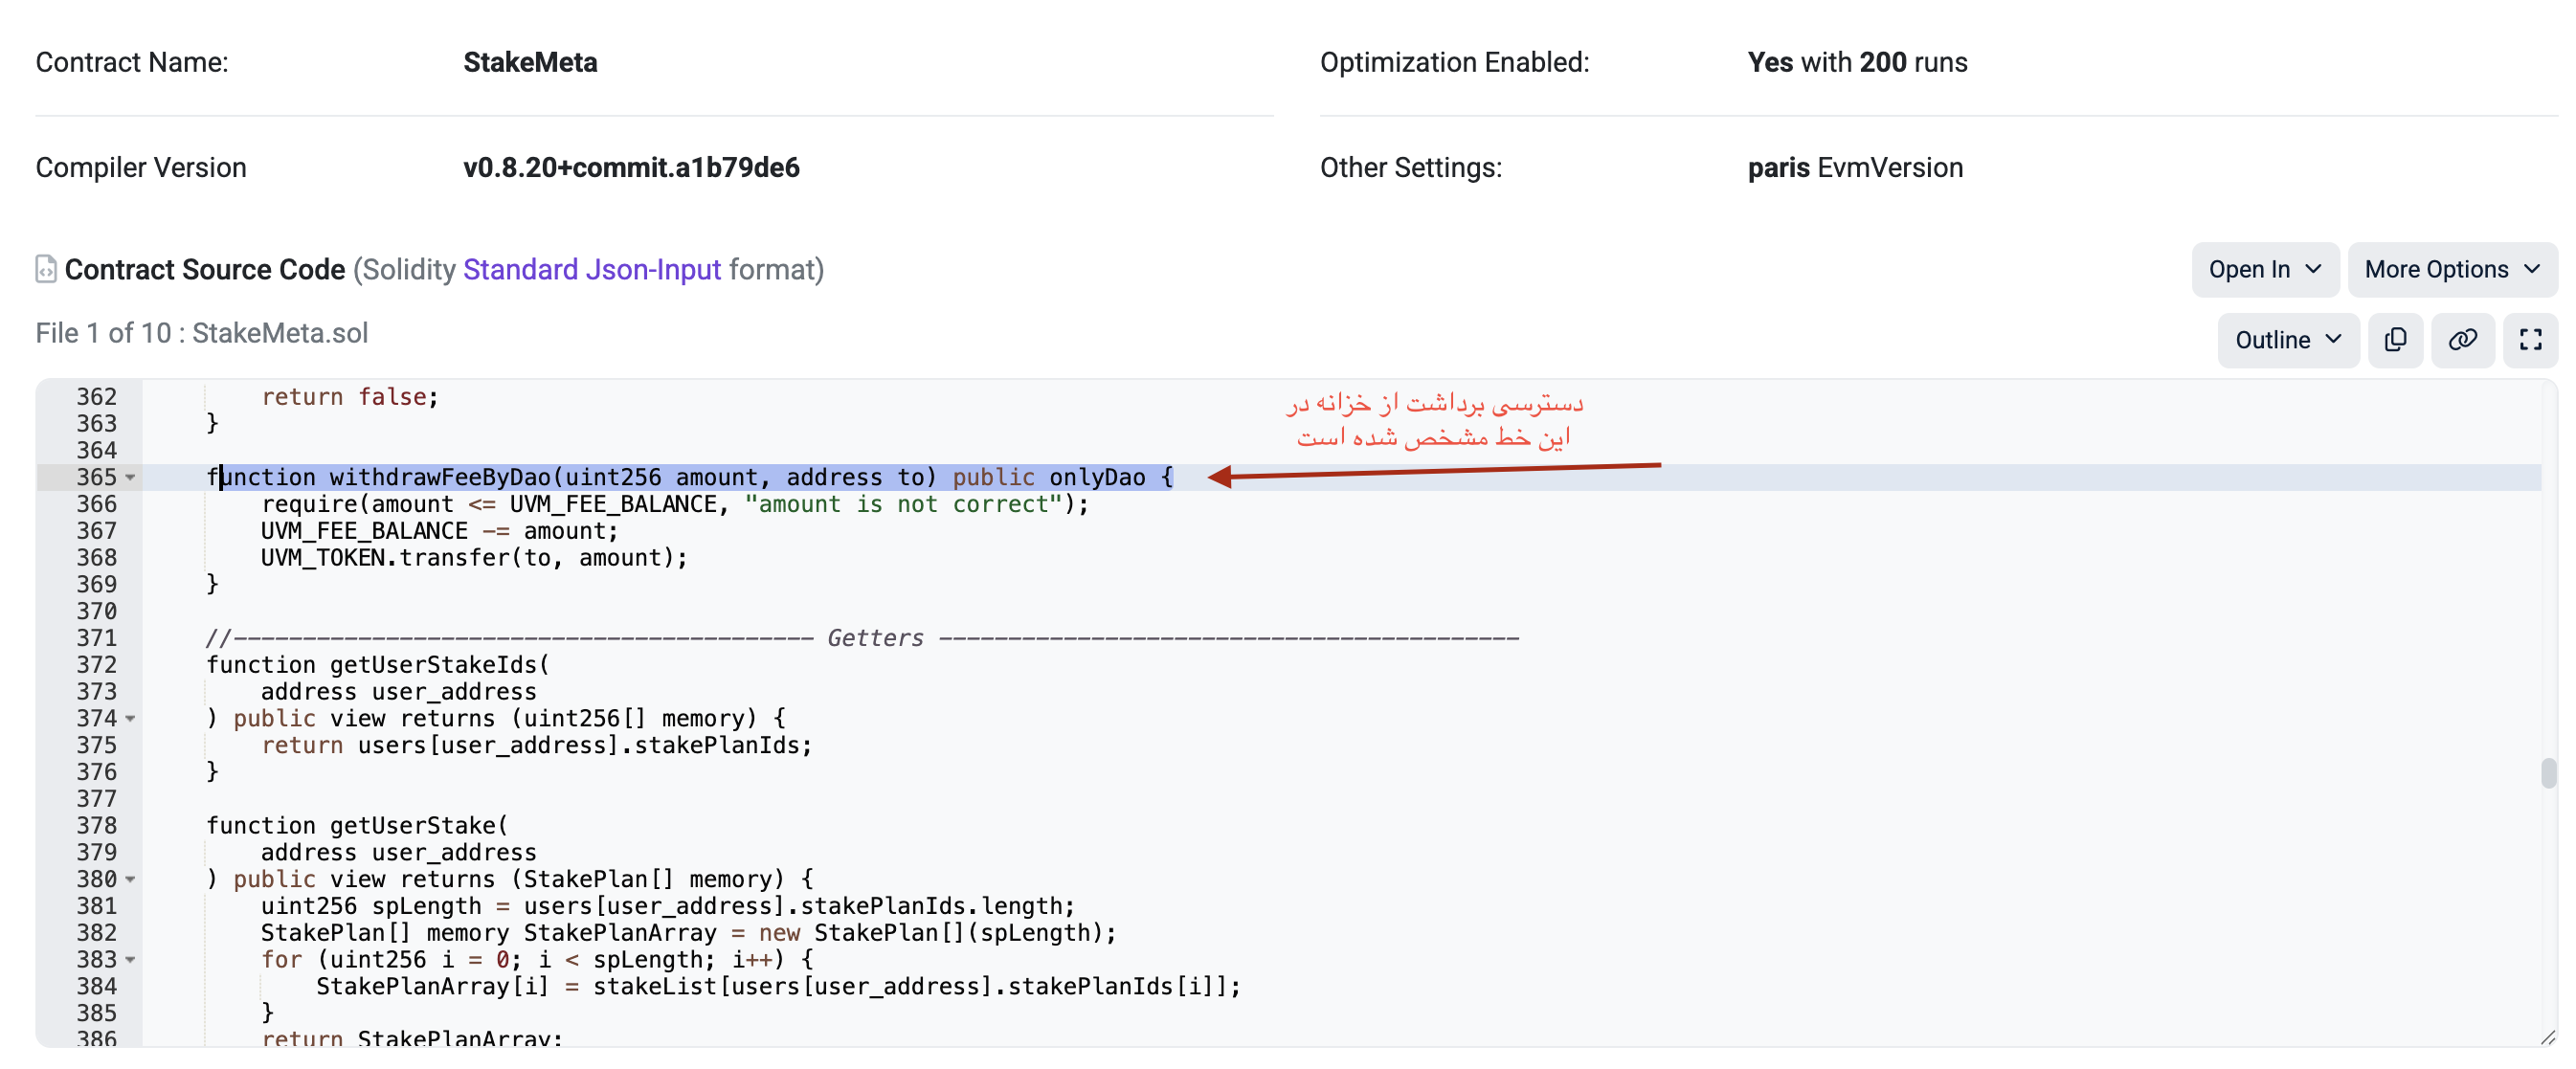Collapse the for loop at line 383
This screenshot has height=1069, width=2576.
pos(131,960)
